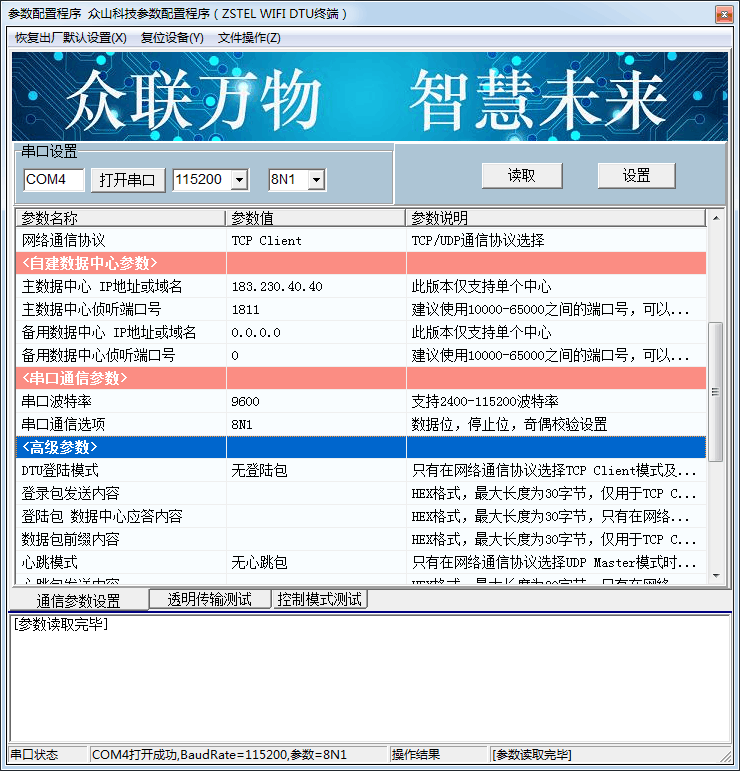Open the 复位设备(Y) menu
Image resolution: width=740 pixels, height=771 pixels.
tap(172, 38)
